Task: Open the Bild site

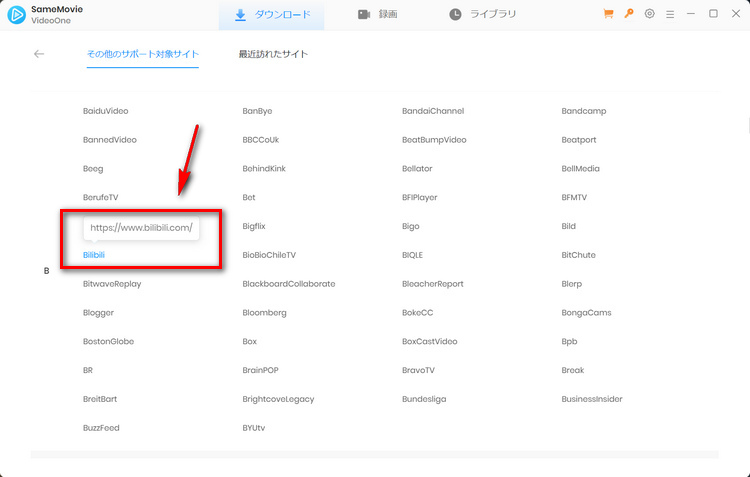Action: 568,226
